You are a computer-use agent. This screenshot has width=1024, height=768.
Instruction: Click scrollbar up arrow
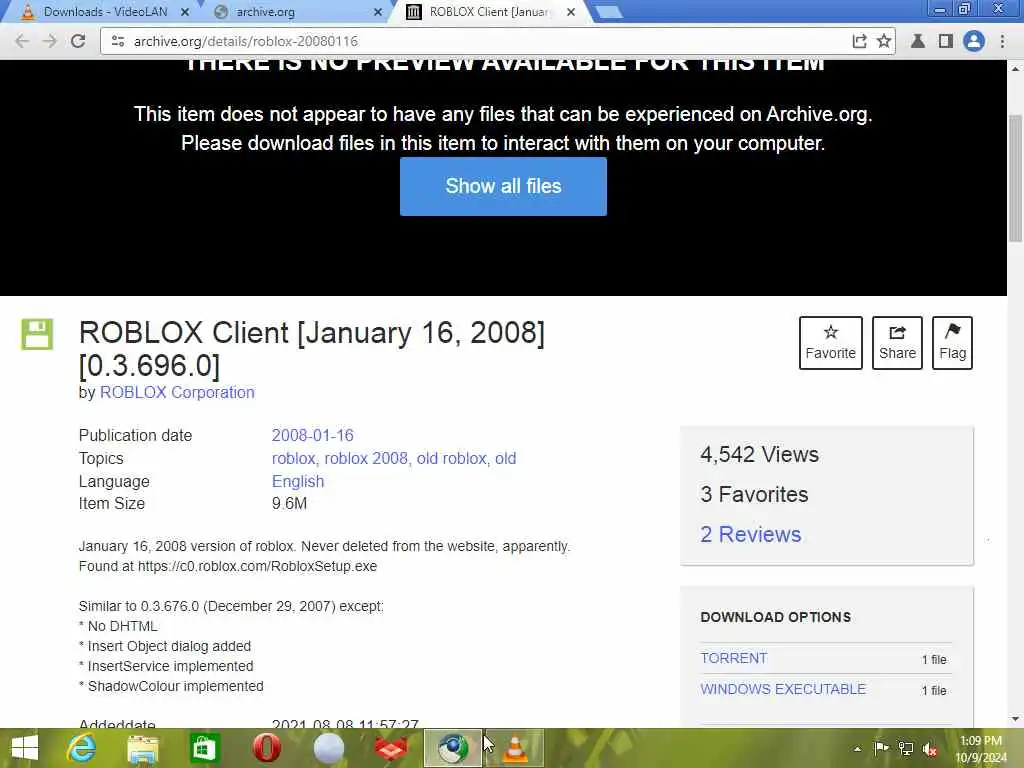tap(1015, 68)
